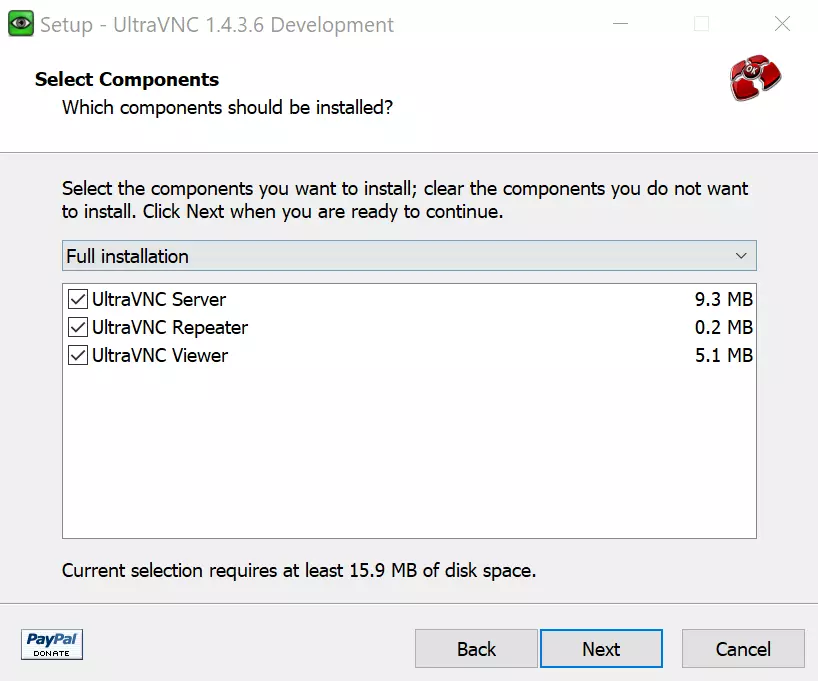The width and height of the screenshot is (818, 681).
Task: Proceed by clicking Next
Action: (601, 648)
